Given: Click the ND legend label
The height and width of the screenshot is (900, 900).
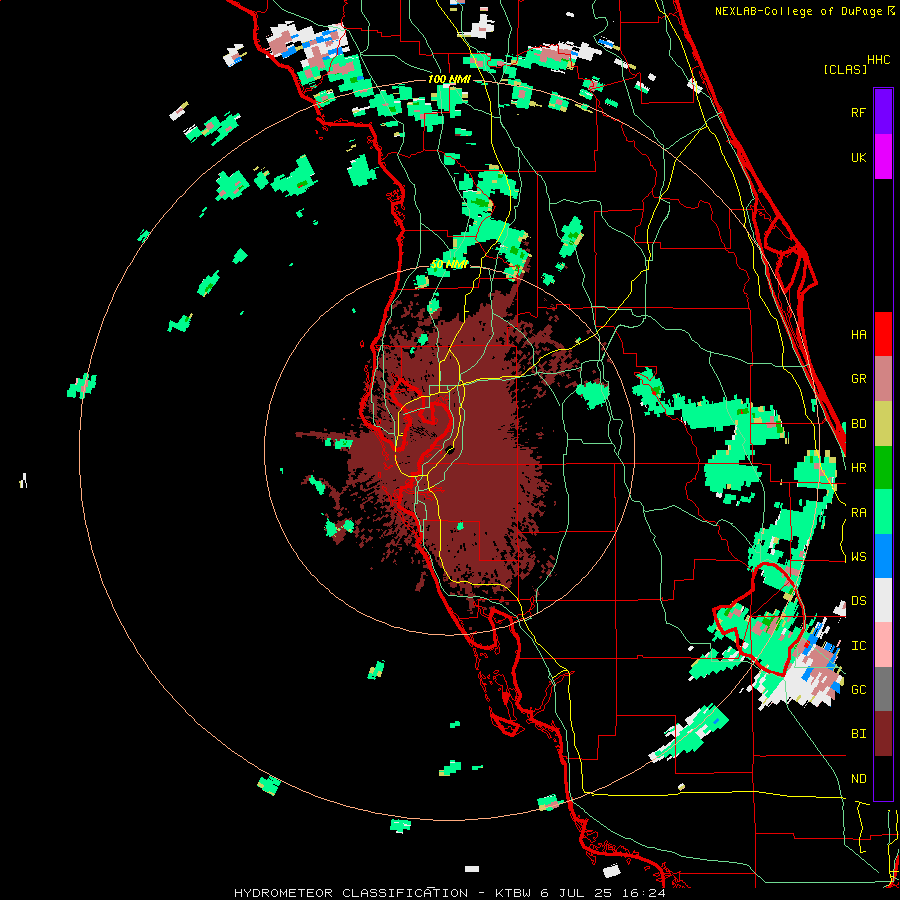Looking at the screenshot, I should (x=858, y=779).
